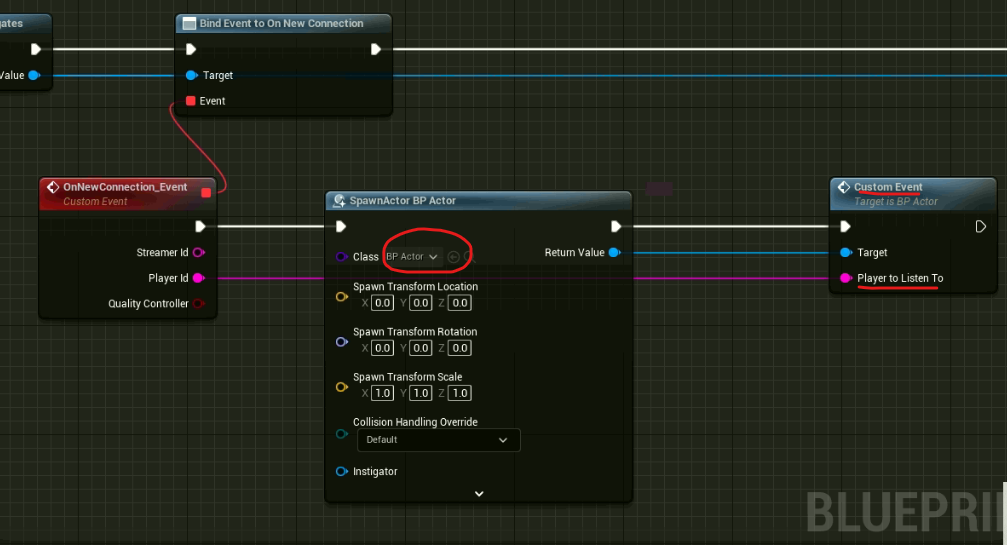Click the red Event delegate pin on Bind Event node
1007x545 pixels.
(x=191, y=101)
